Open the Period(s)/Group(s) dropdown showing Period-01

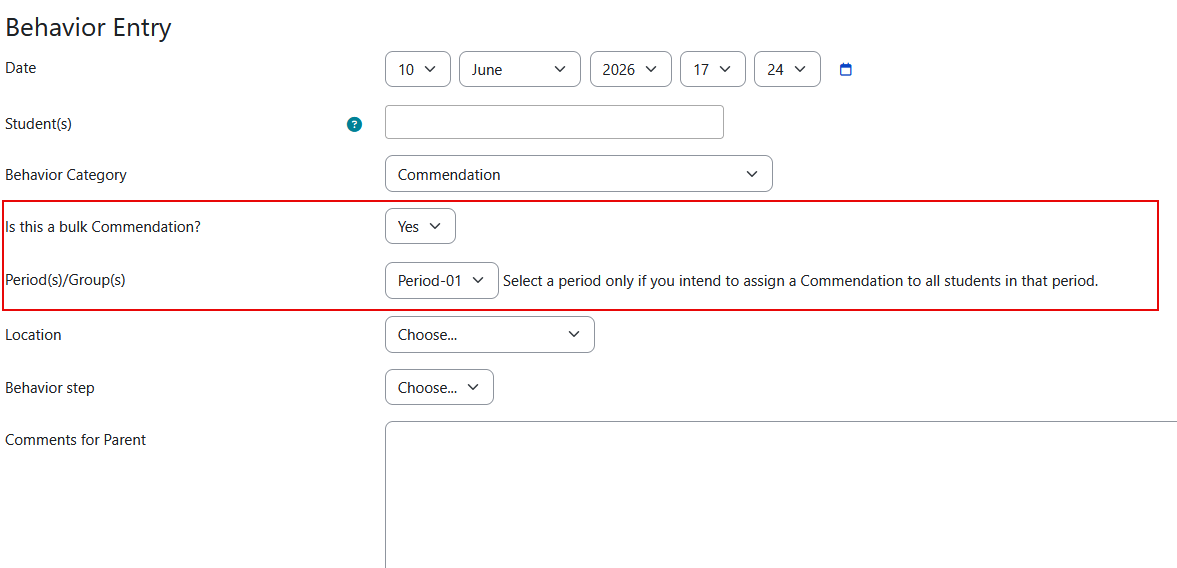pos(441,281)
